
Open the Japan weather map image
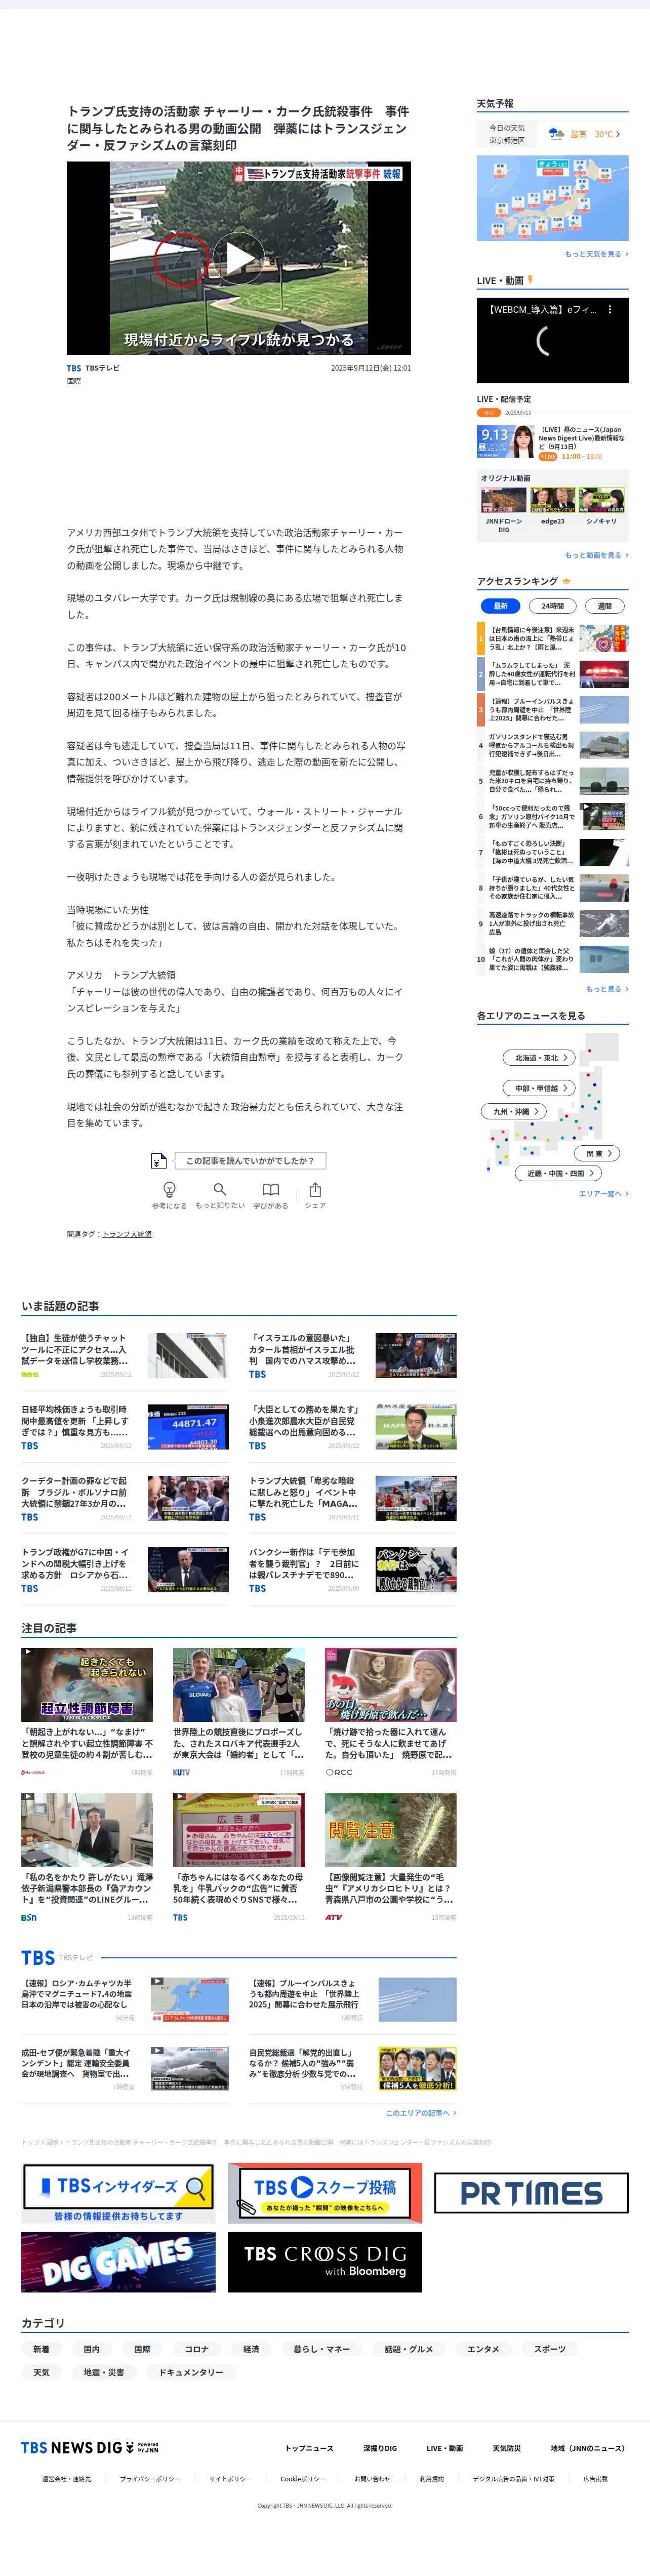coord(552,198)
